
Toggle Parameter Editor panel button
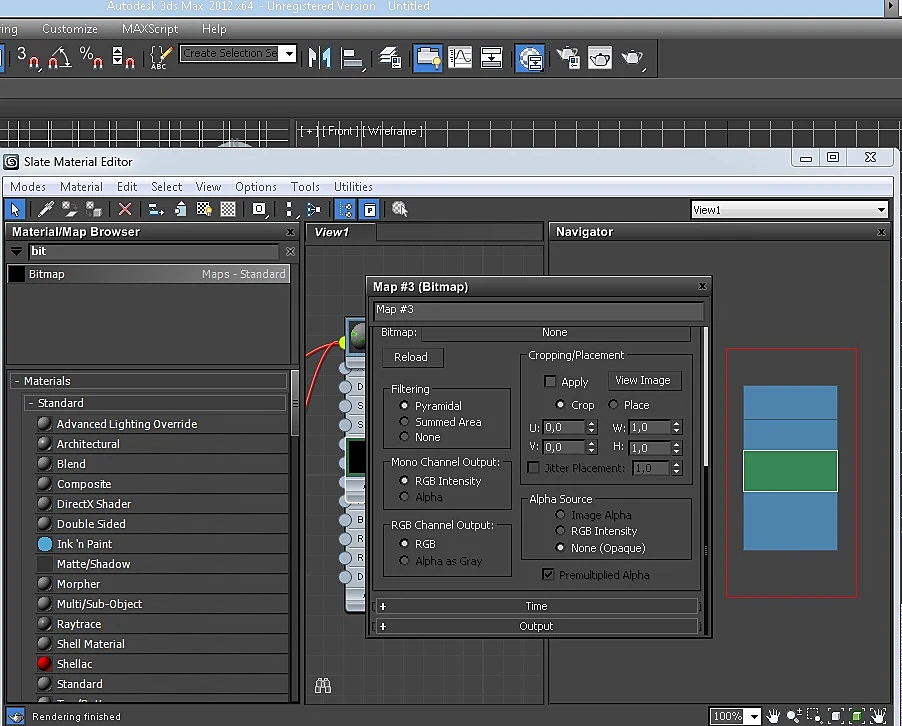[370, 209]
